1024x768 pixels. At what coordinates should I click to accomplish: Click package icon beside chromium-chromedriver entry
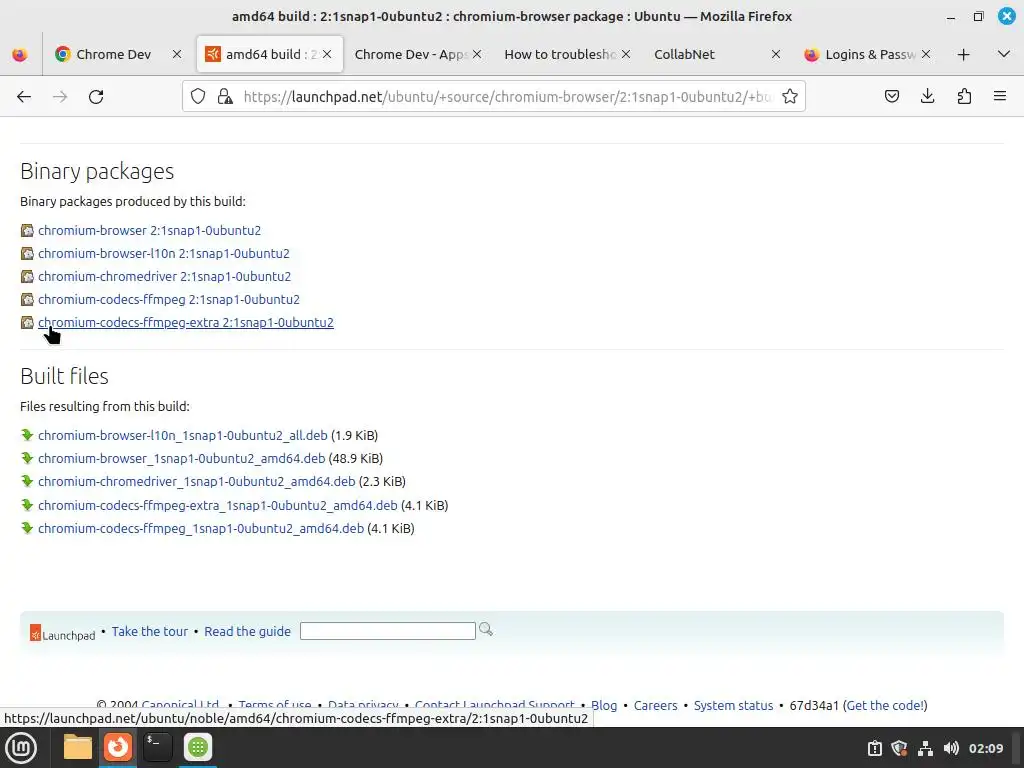[x=27, y=276]
